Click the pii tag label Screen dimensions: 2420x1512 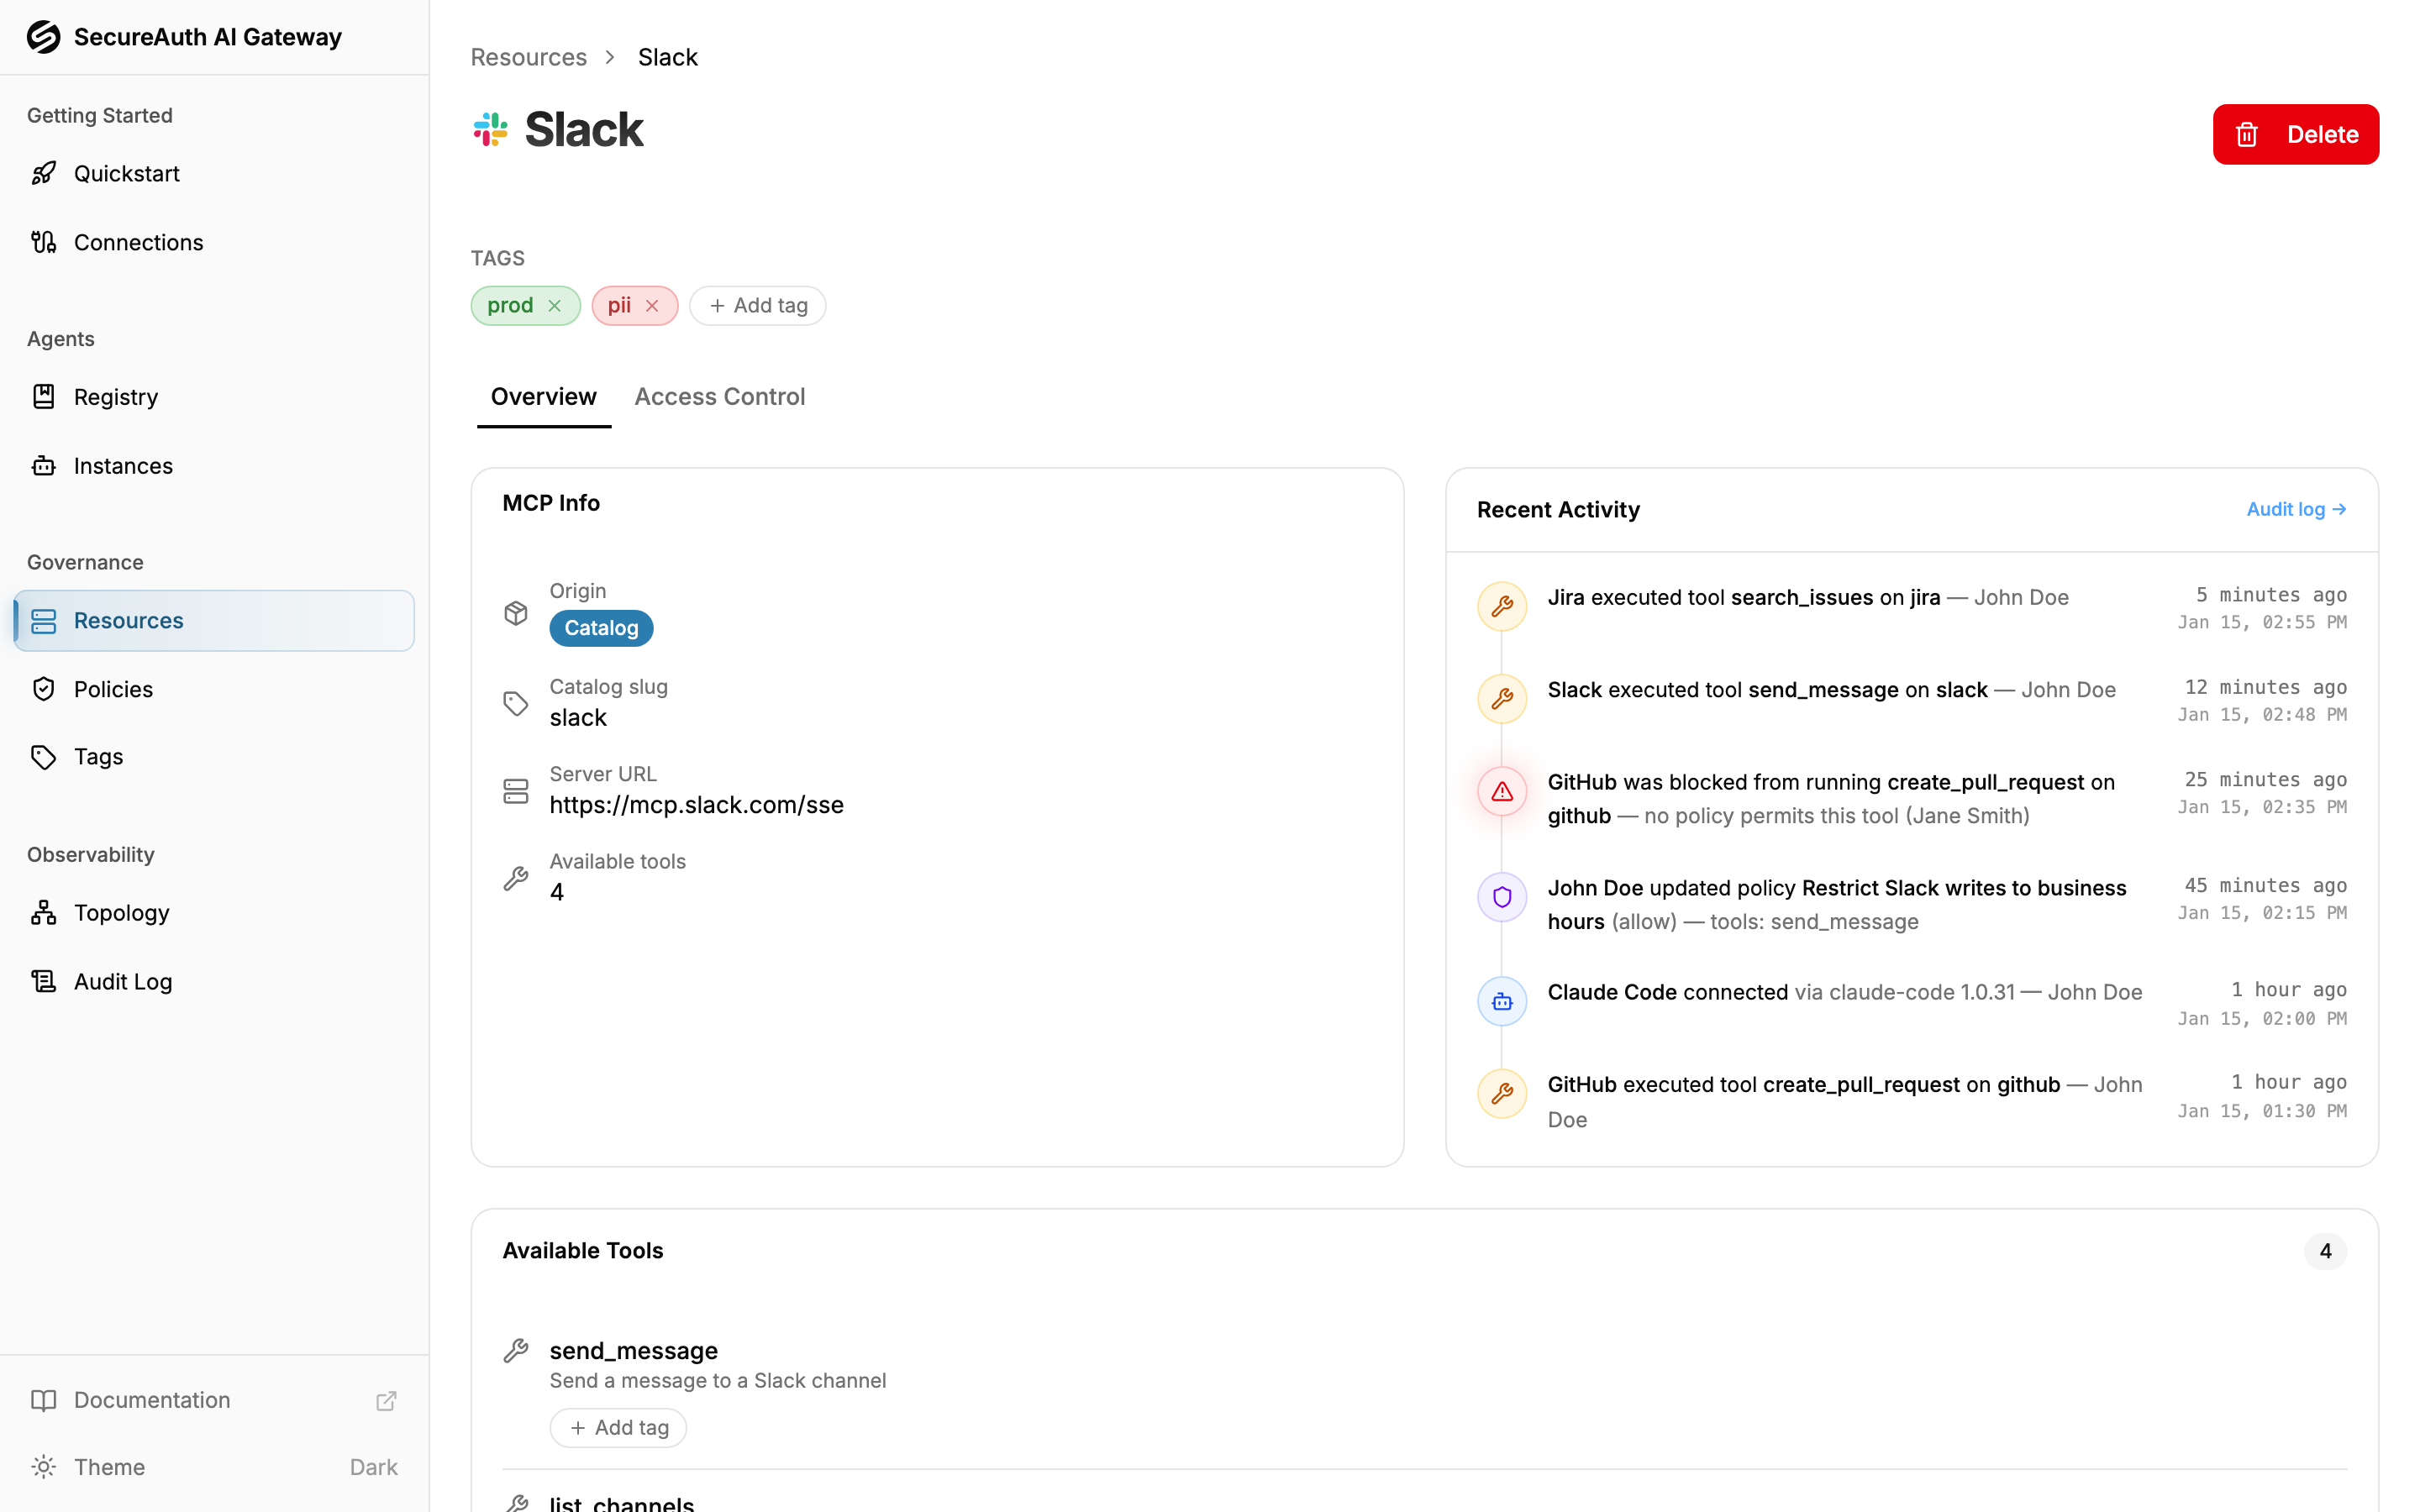tap(619, 306)
